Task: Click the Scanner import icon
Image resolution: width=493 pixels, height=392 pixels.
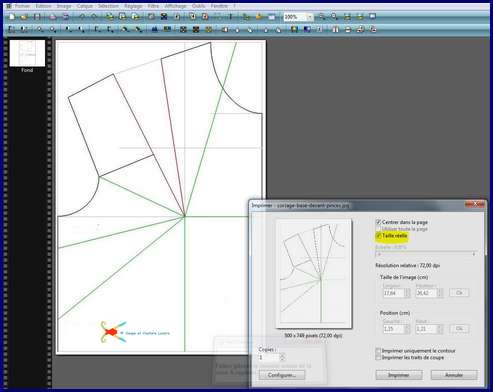Action: point(66,17)
